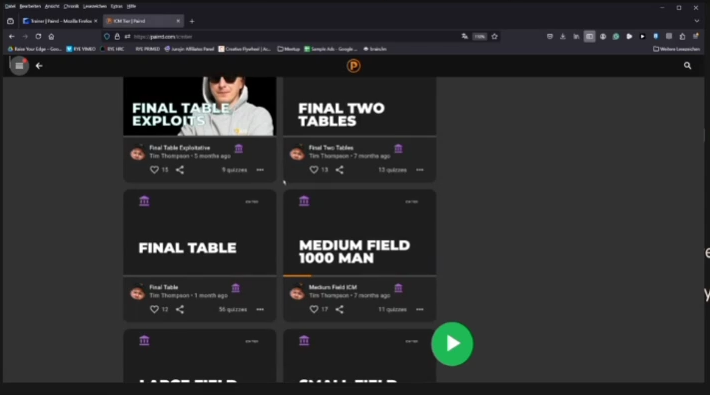
Task: Open Tim Thompson avatar on Medium Field ICM
Action: 297,293
